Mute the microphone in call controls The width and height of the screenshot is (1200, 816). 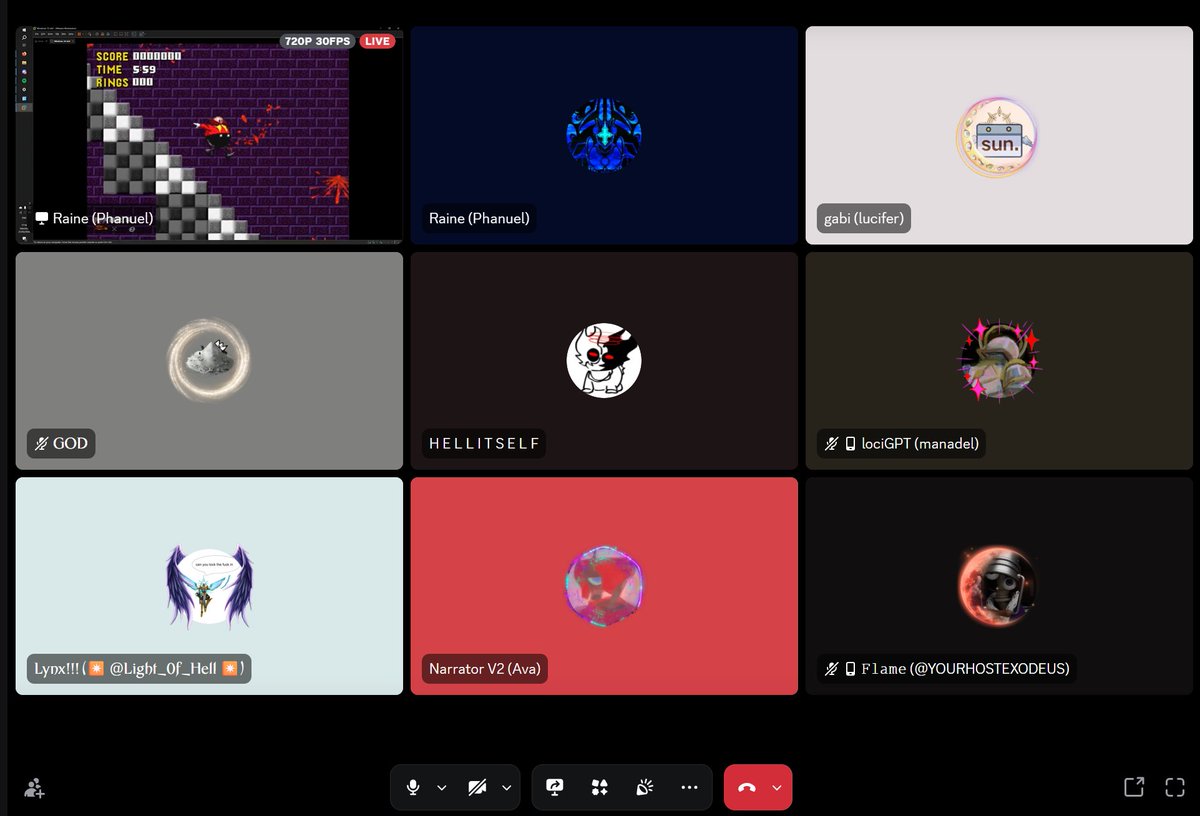pos(412,787)
